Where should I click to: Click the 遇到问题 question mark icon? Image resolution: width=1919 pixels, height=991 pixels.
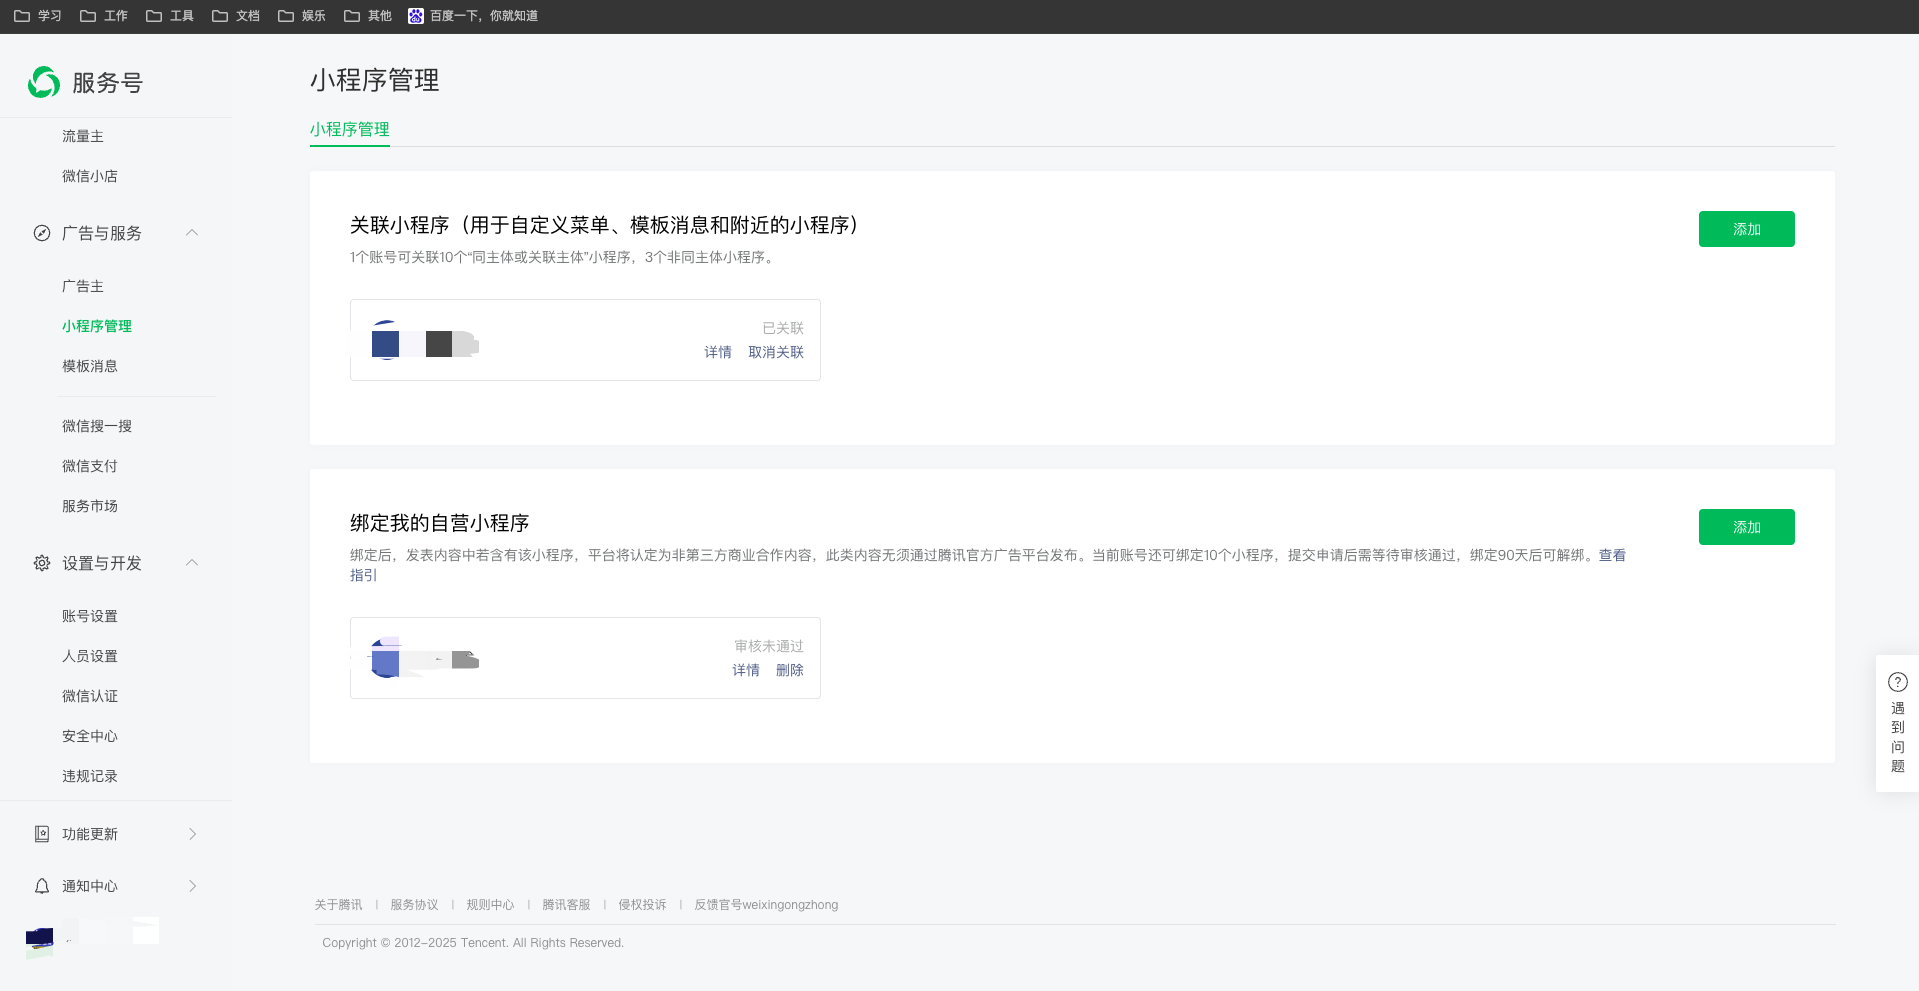1898,682
